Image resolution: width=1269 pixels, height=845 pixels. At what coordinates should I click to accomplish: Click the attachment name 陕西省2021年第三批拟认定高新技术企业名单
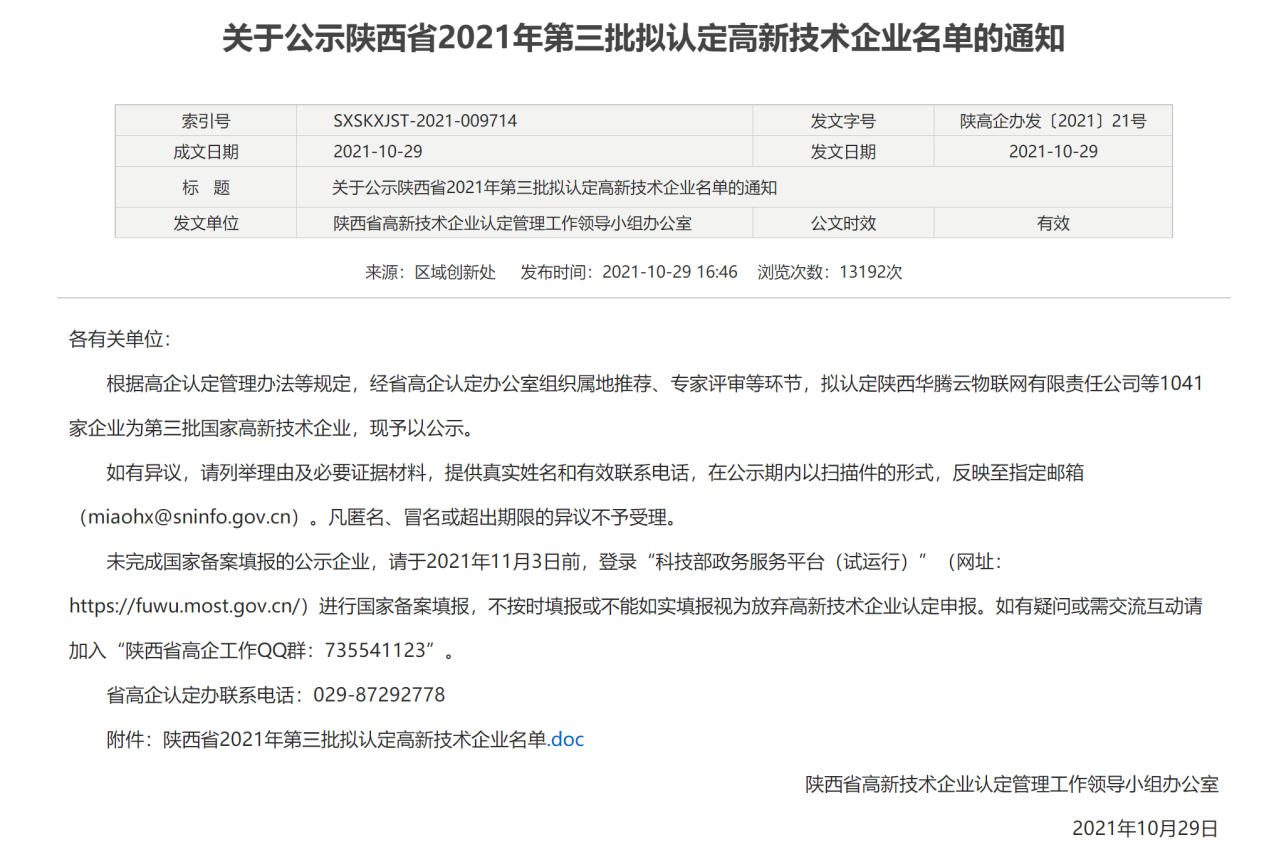tap(356, 740)
